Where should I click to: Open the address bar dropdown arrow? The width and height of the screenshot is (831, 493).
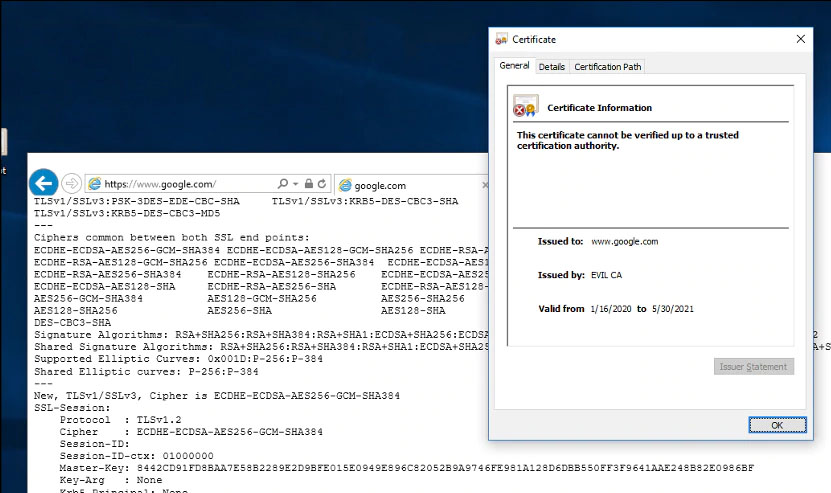[x=296, y=184]
